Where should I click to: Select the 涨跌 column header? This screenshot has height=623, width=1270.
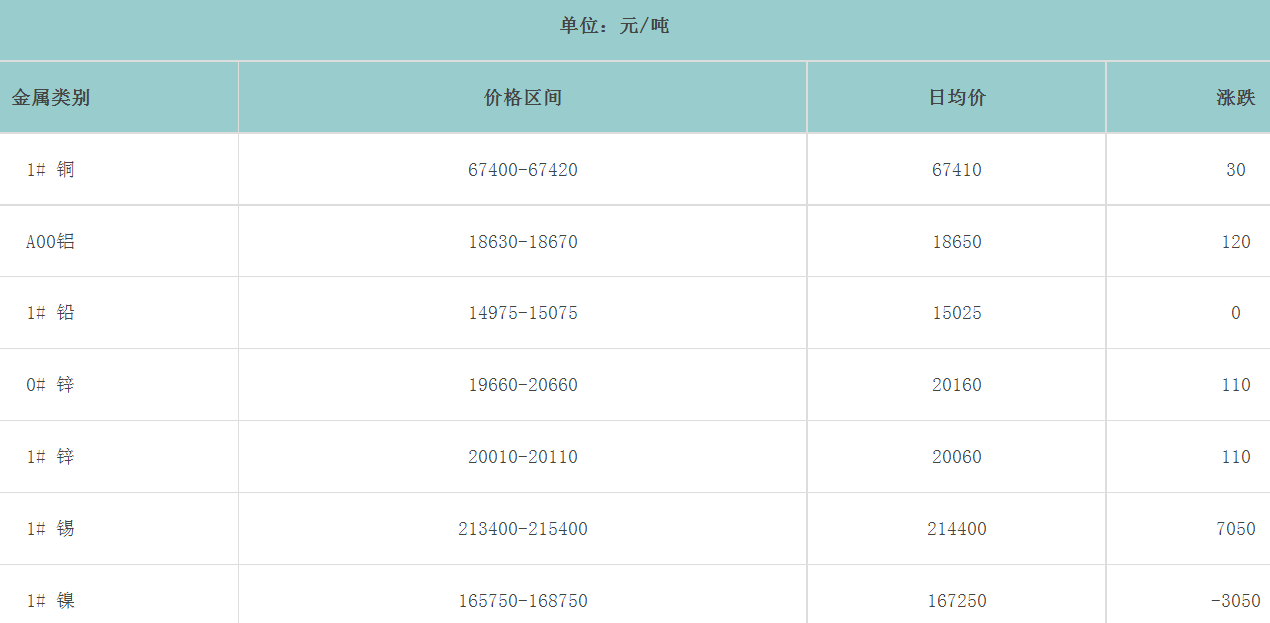click(x=1235, y=98)
